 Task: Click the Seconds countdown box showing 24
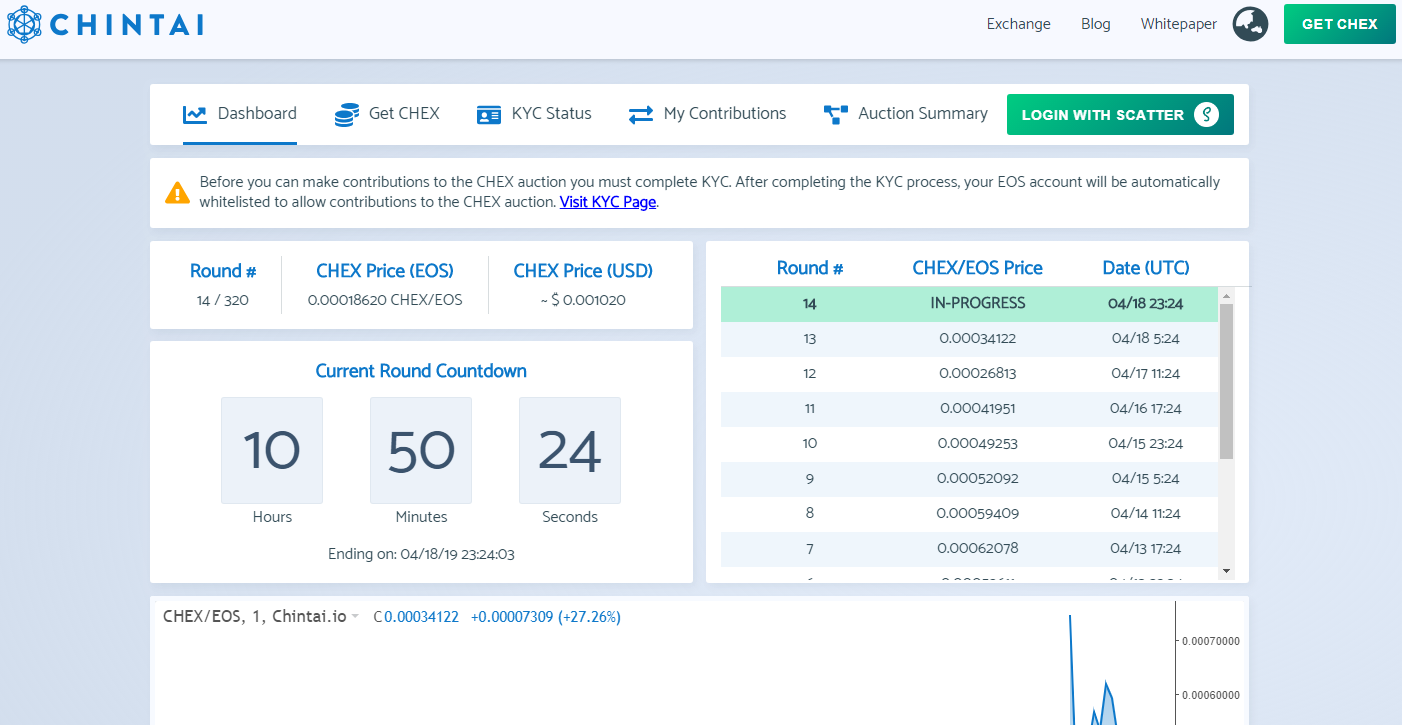[x=570, y=450]
